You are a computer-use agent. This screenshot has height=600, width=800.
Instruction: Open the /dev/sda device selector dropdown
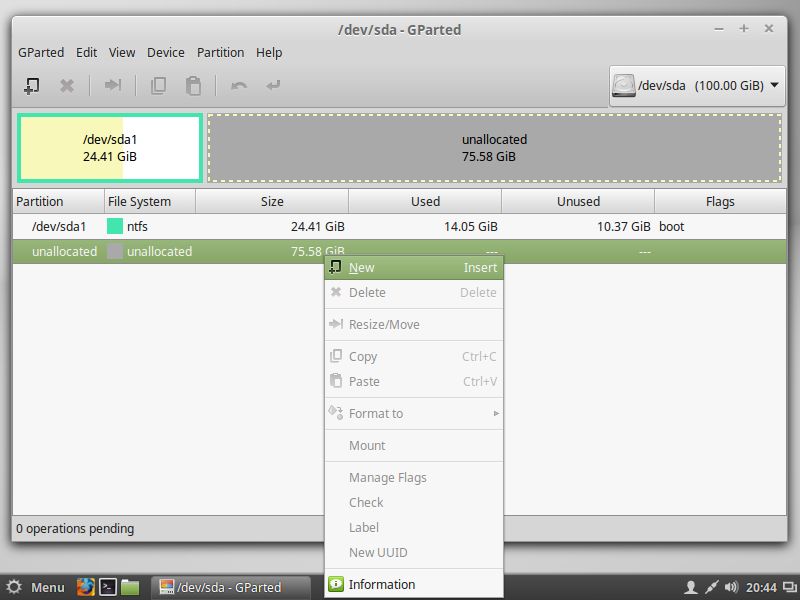pos(697,86)
